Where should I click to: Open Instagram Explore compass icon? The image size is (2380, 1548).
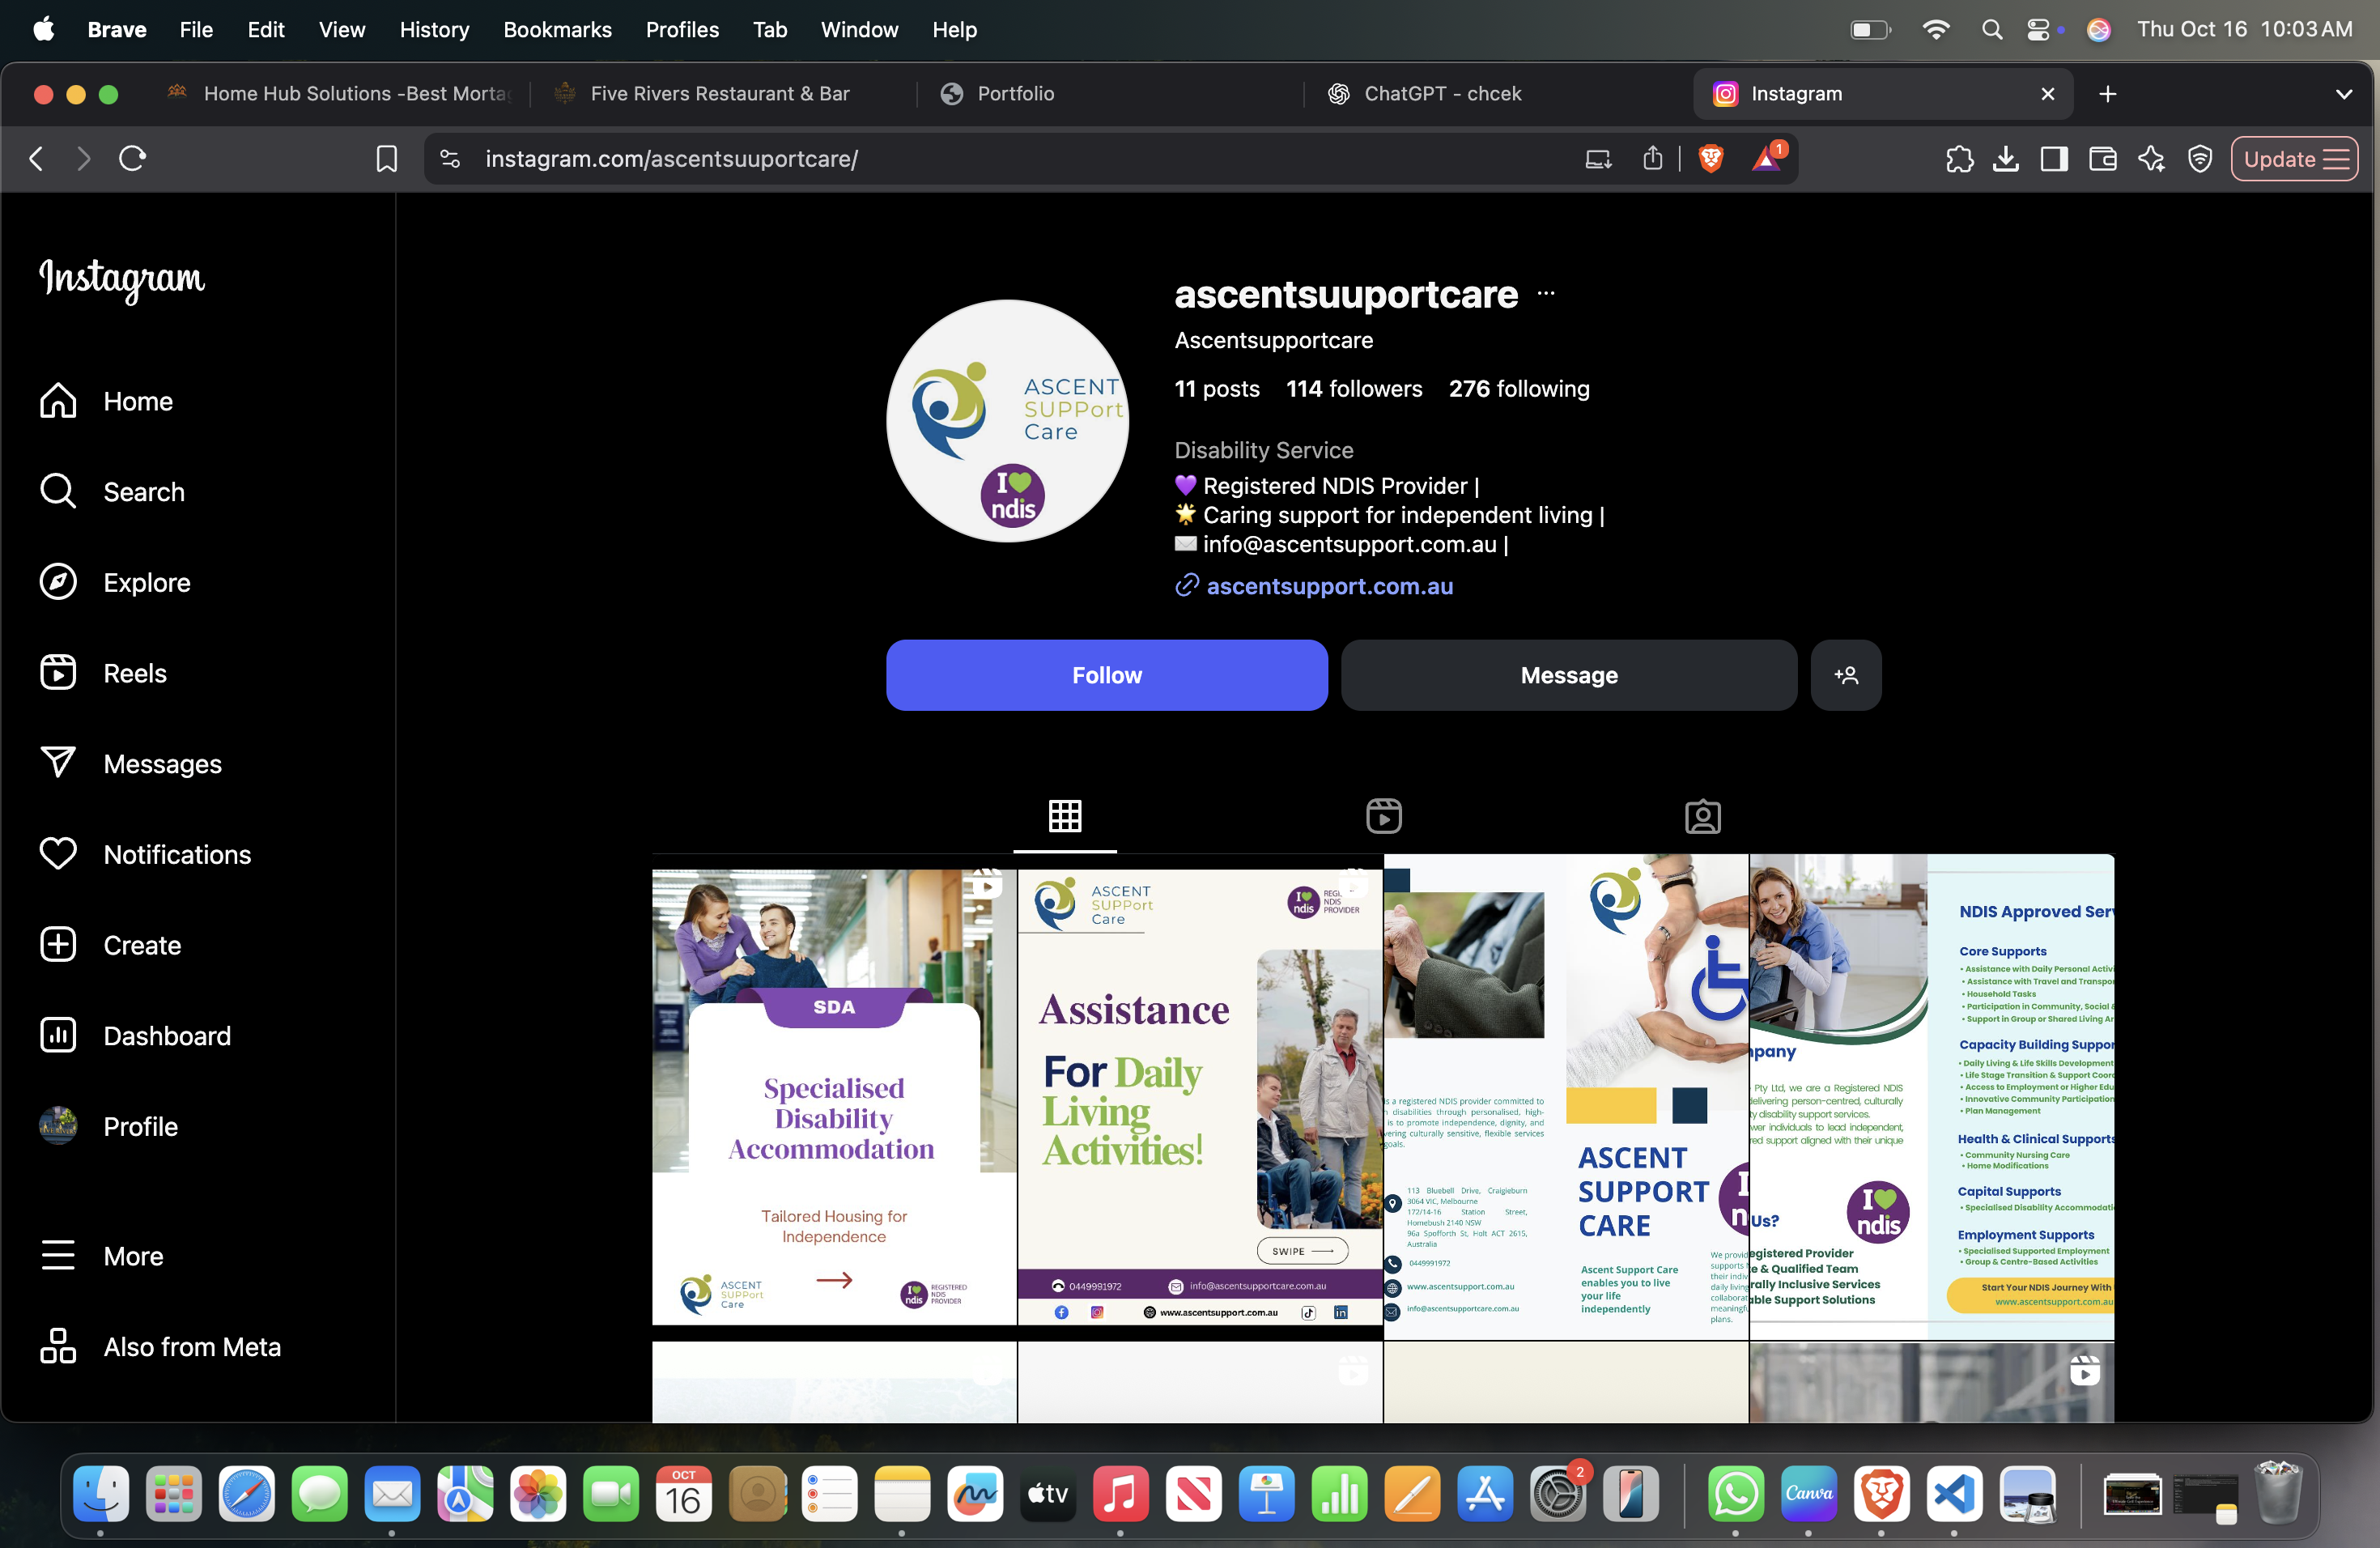58,582
